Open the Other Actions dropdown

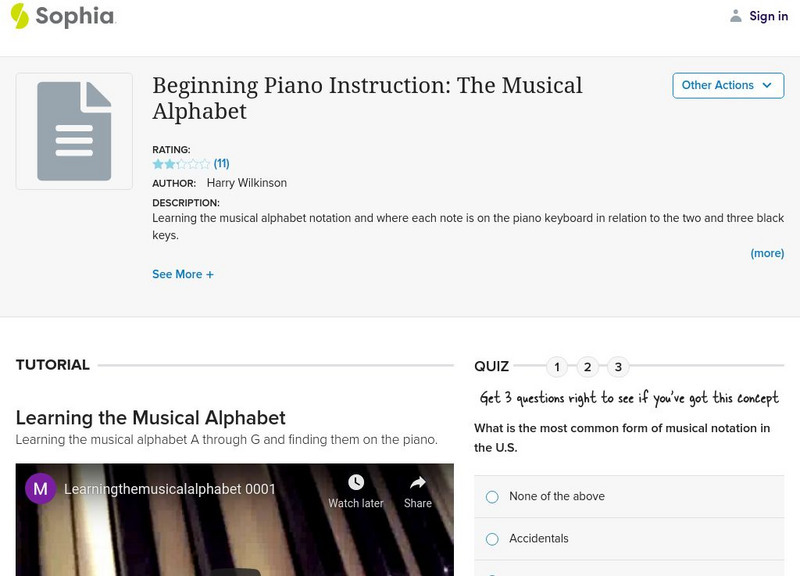point(728,85)
